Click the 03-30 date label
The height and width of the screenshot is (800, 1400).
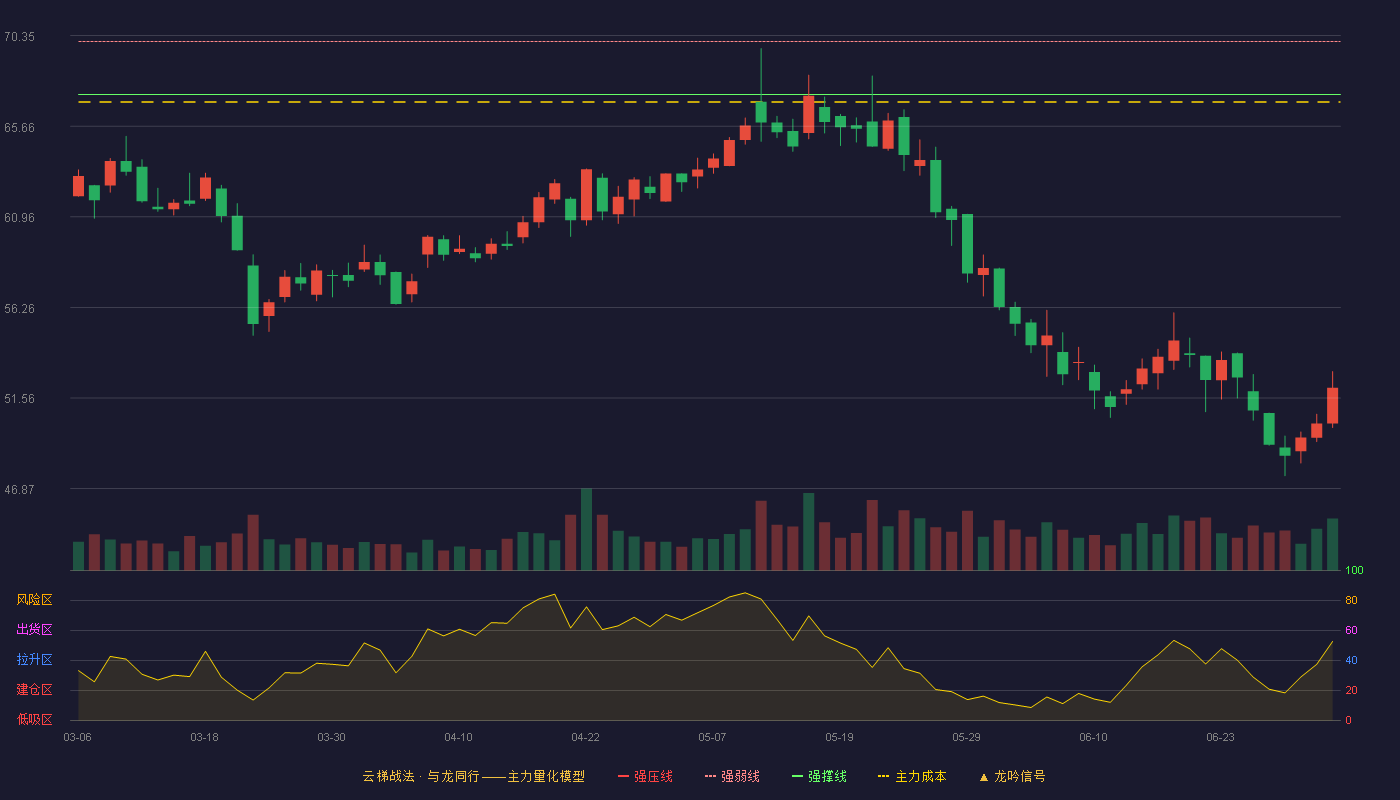(331, 737)
